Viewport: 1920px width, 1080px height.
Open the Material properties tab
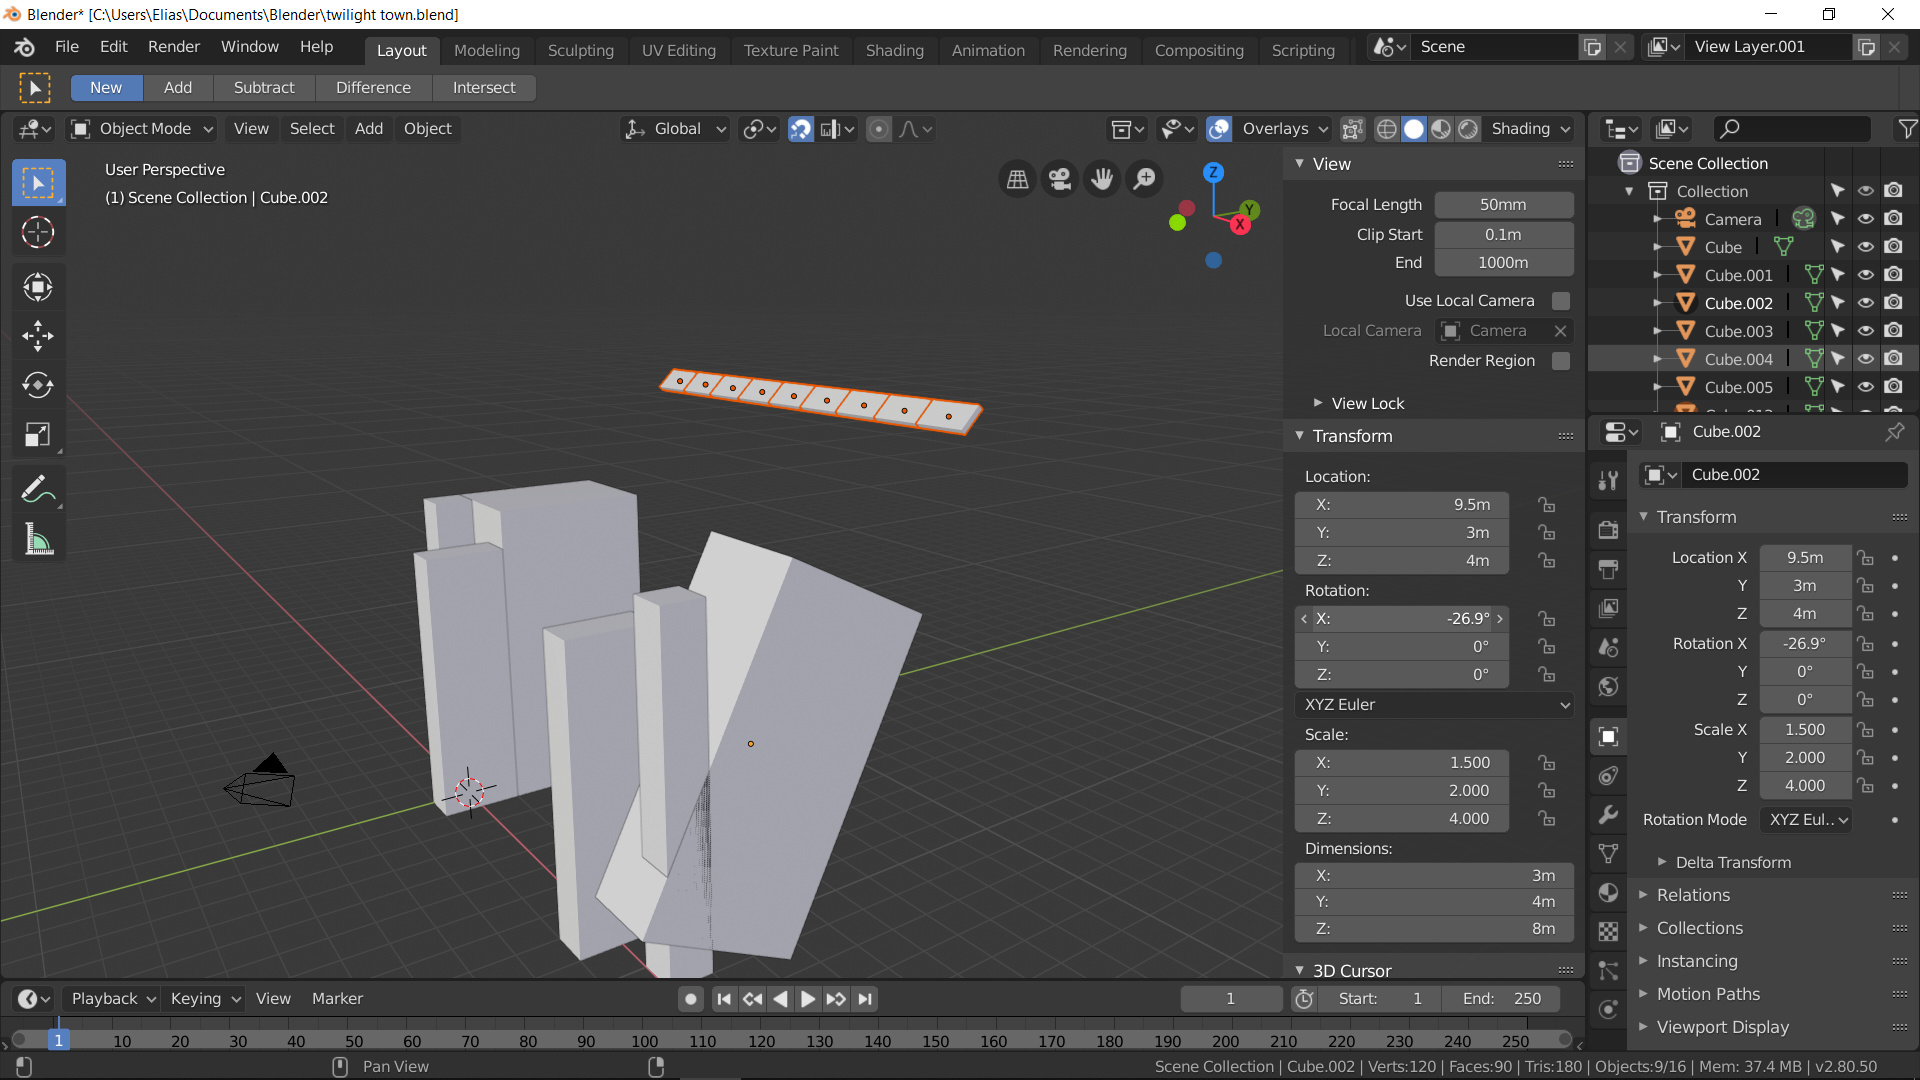[x=1608, y=893]
